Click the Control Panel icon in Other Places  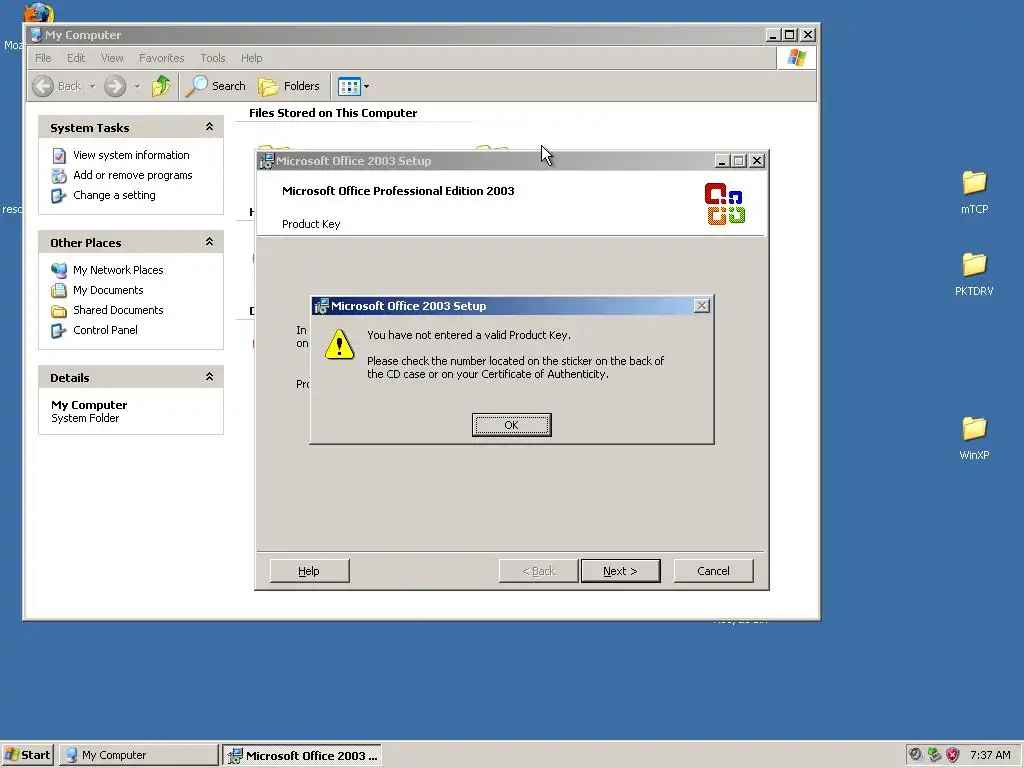point(59,330)
